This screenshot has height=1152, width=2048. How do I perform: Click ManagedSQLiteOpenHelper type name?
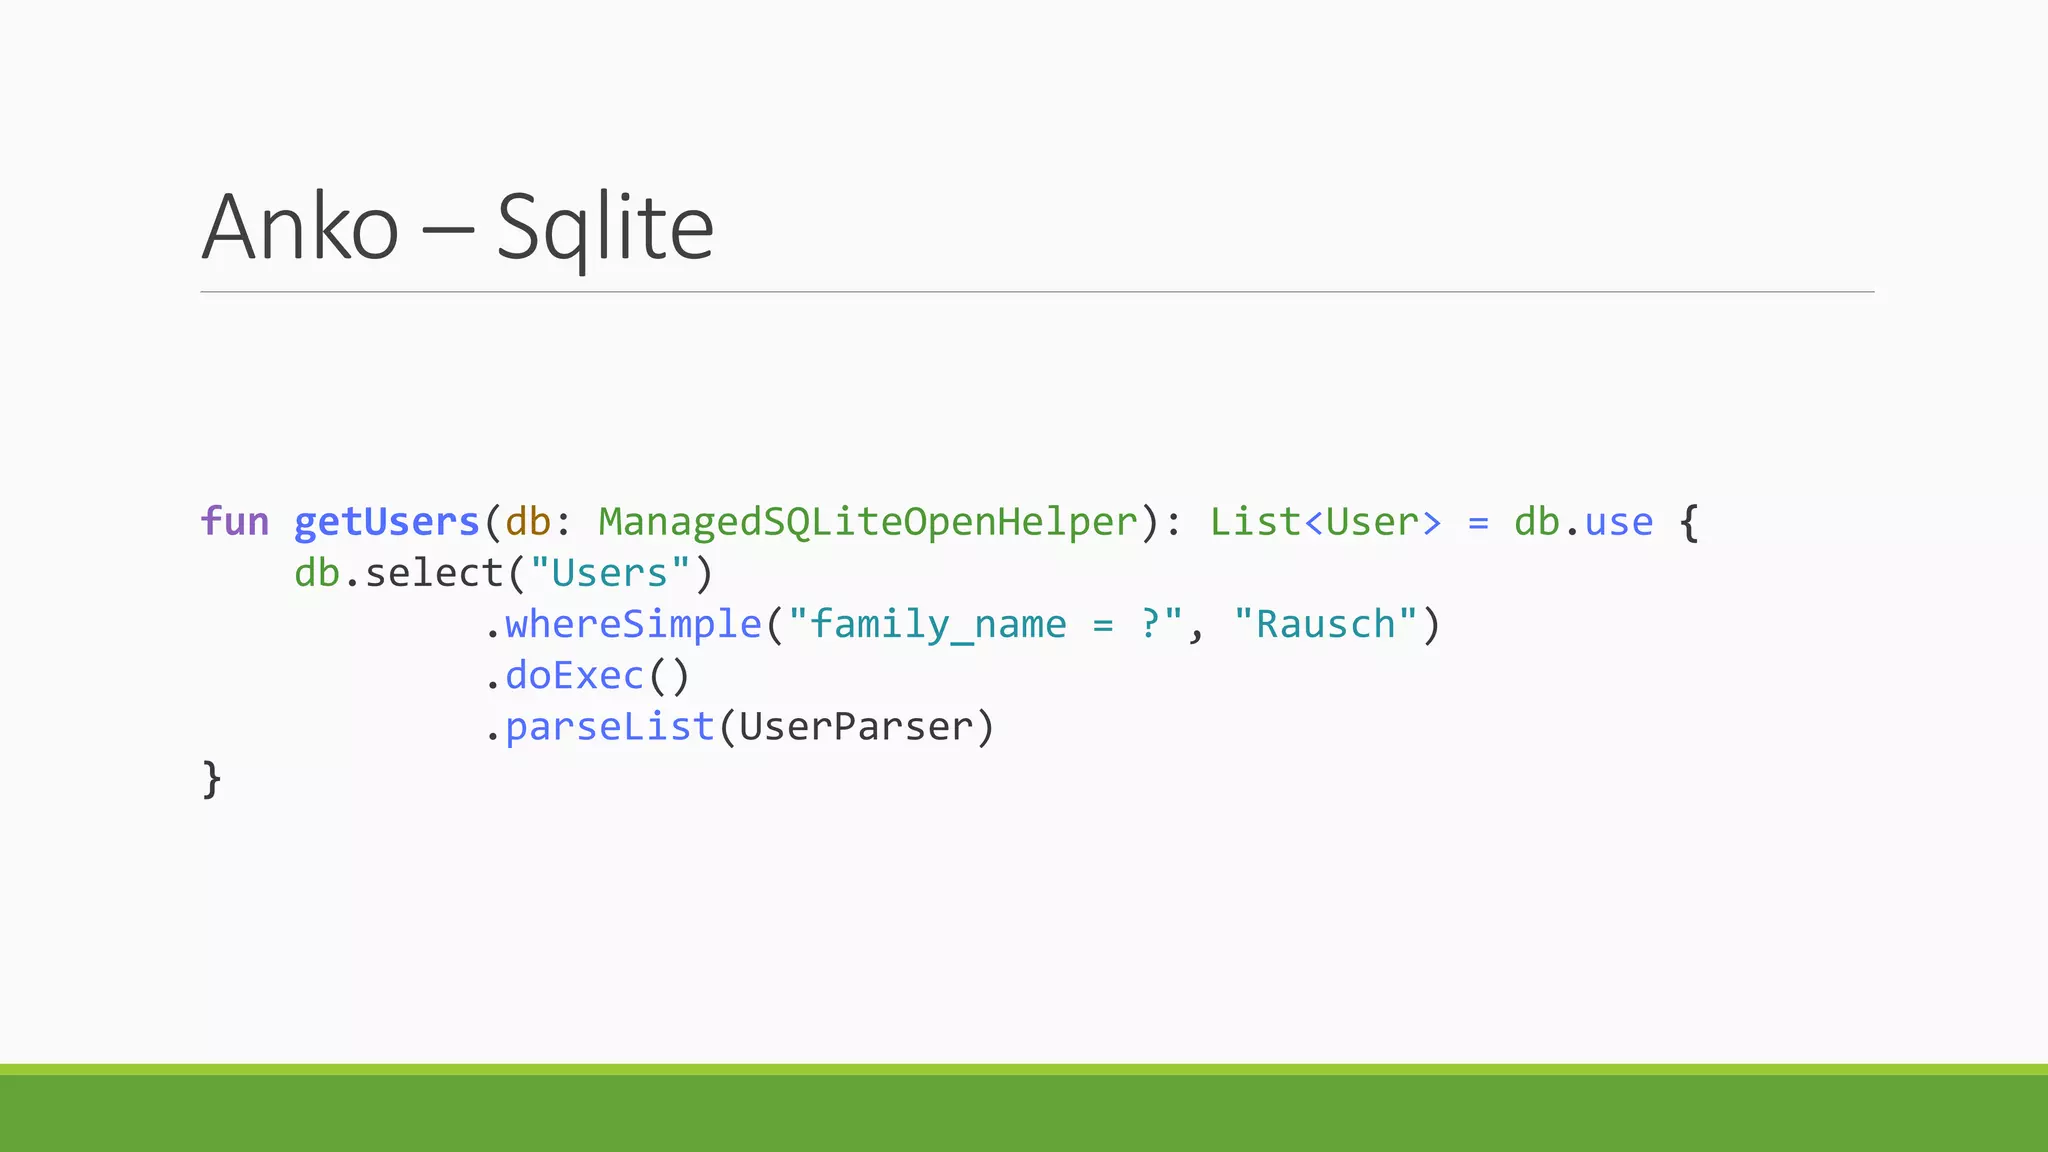868,522
